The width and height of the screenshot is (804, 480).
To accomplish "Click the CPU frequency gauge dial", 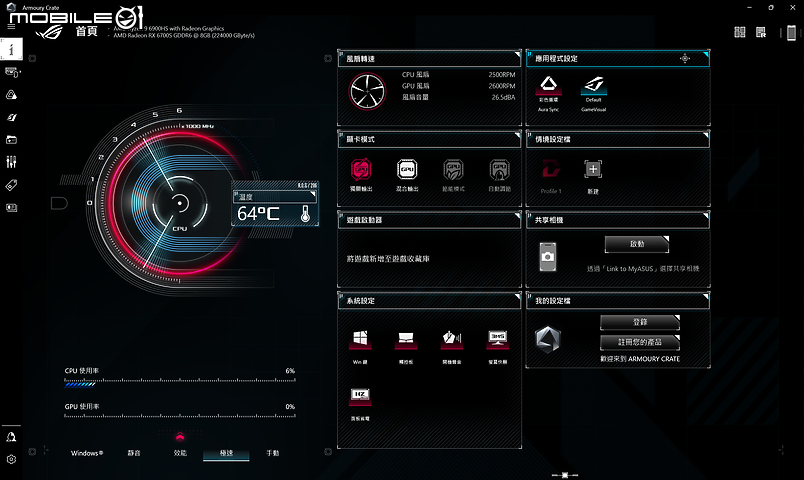I will (x=179, y=203).
